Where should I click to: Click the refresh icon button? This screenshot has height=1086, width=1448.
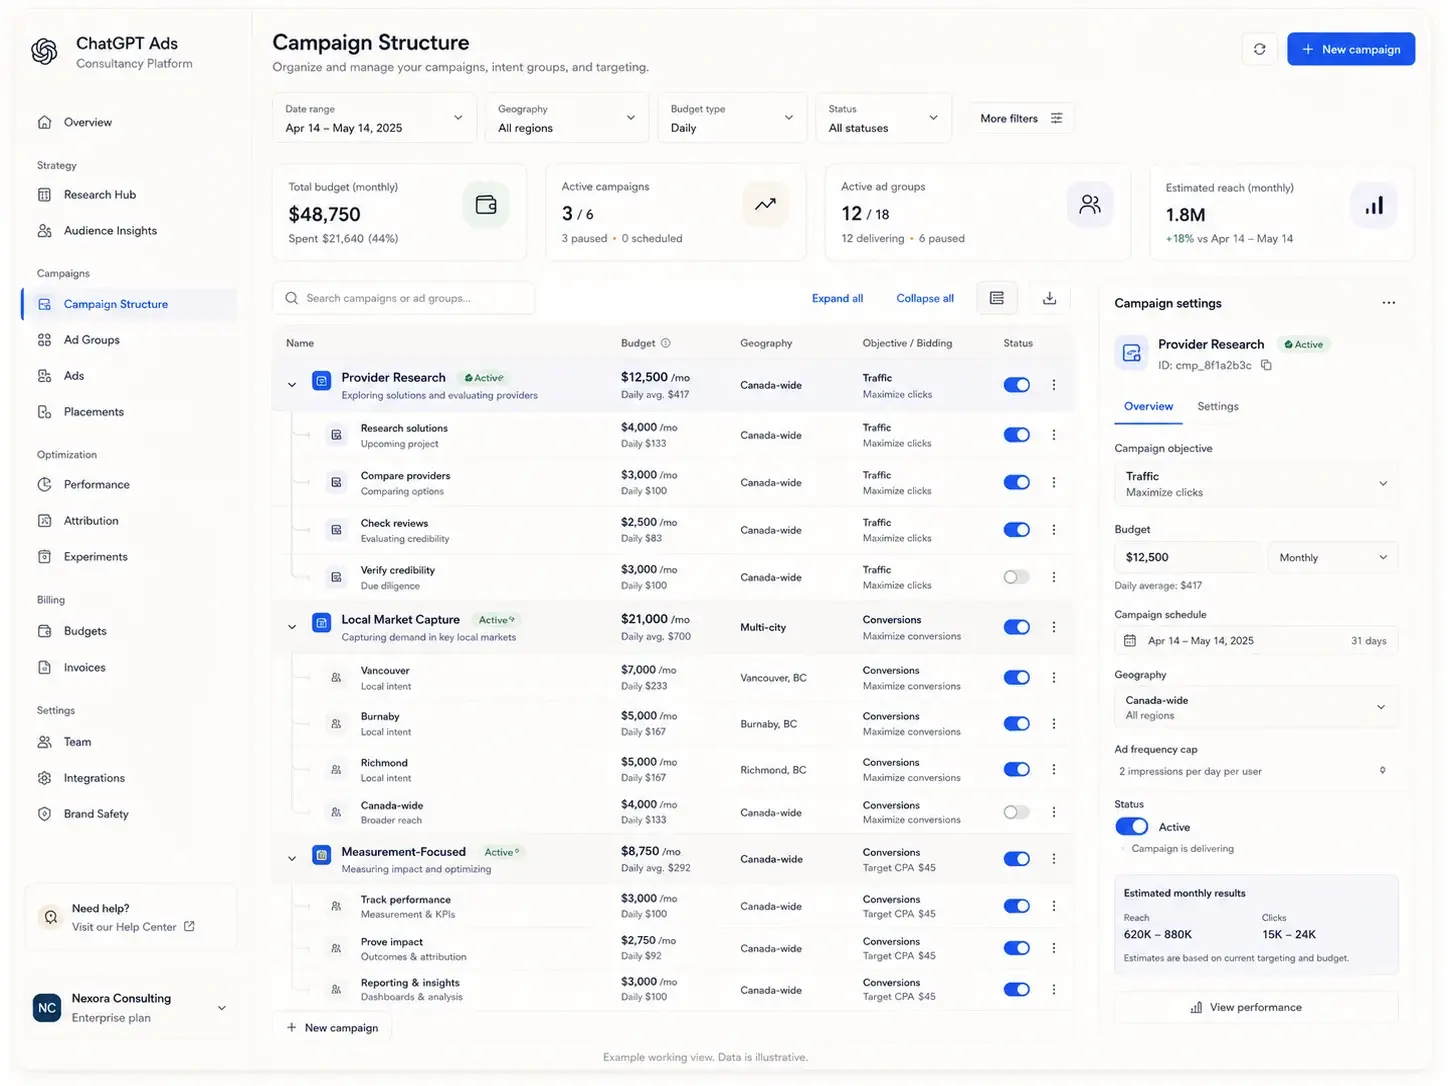[x=1259, y=49]
